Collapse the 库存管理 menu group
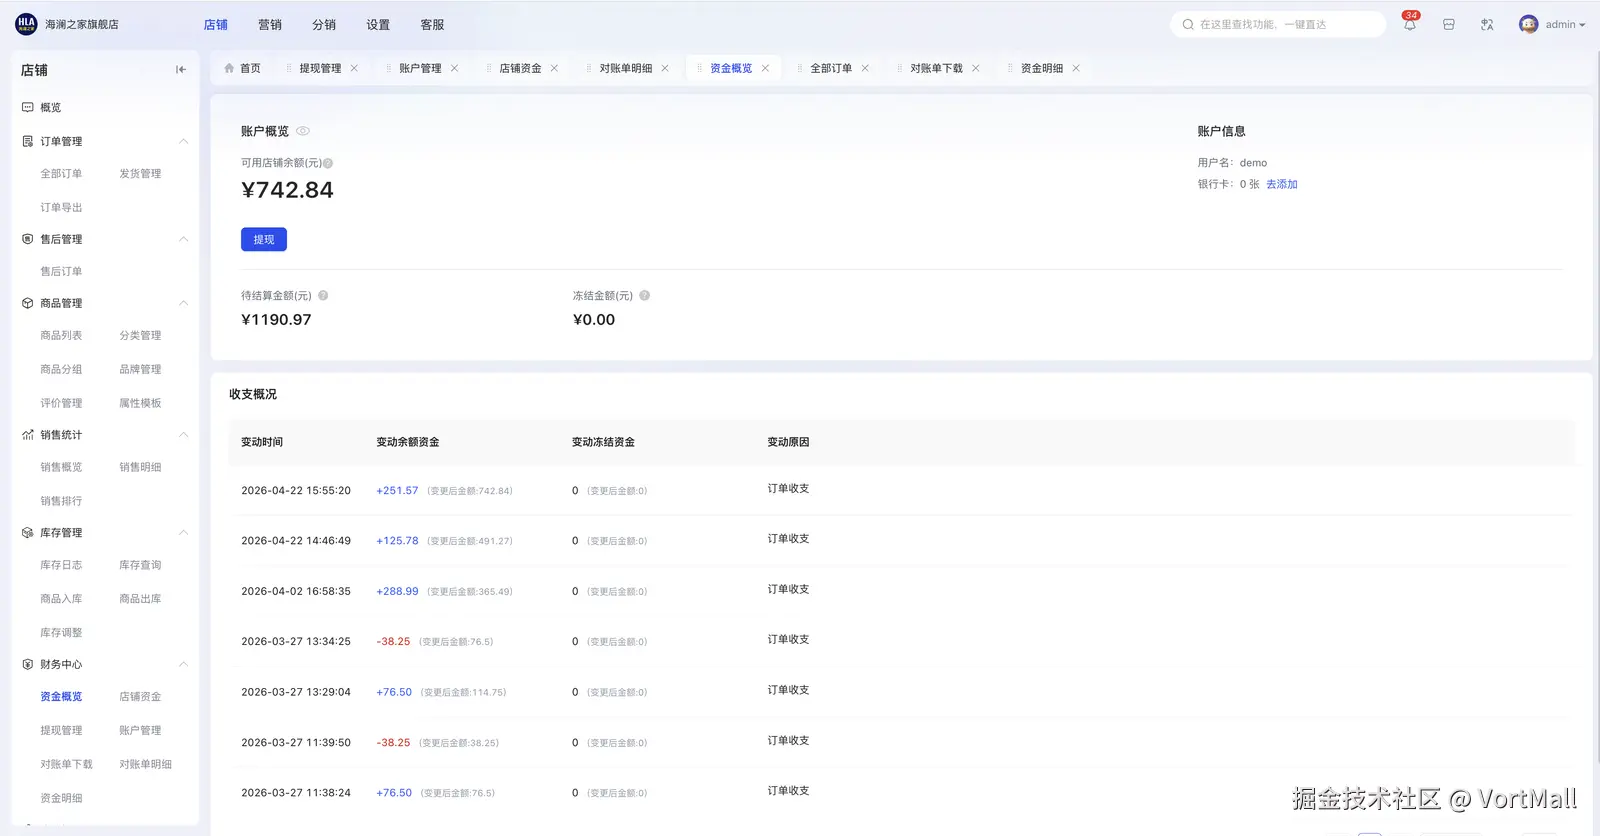 (183, 533)
